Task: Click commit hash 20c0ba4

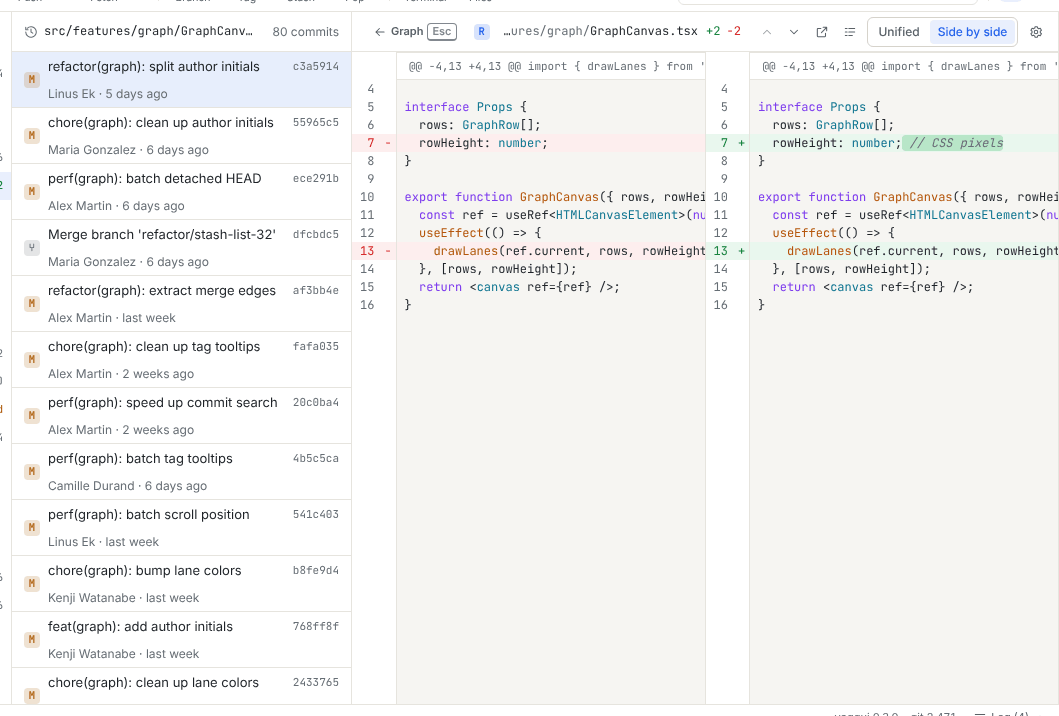Action: coord(315,403)
